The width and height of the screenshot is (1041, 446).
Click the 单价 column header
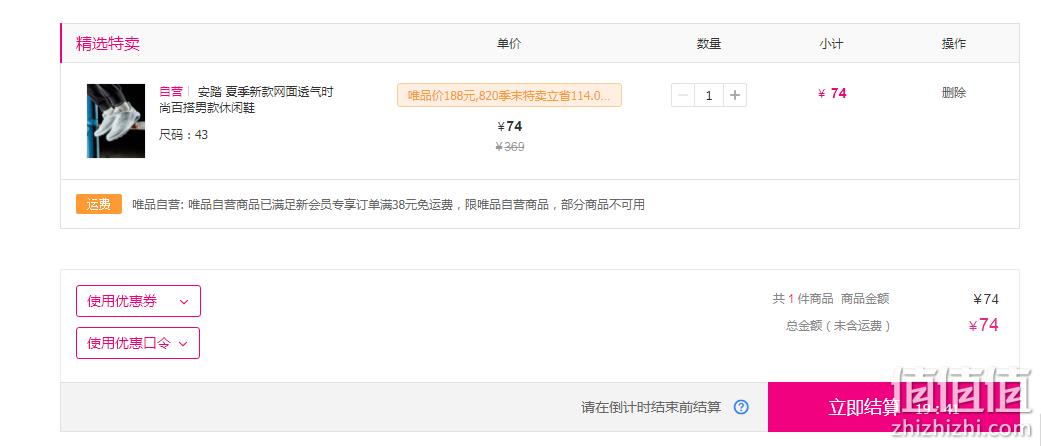[509, 44]
